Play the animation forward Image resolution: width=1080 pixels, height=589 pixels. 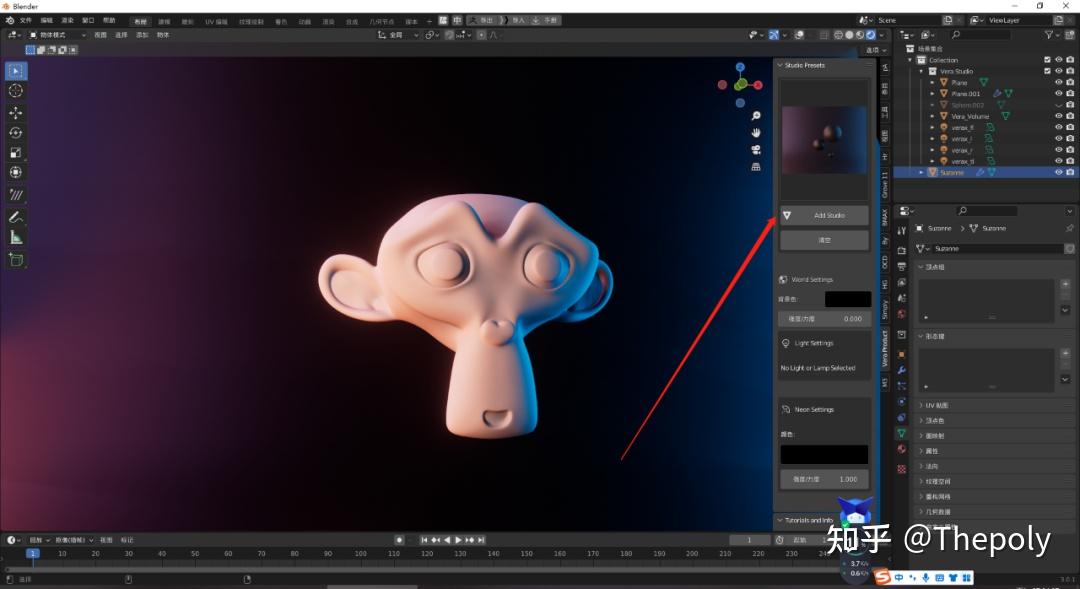coord(458,540)
